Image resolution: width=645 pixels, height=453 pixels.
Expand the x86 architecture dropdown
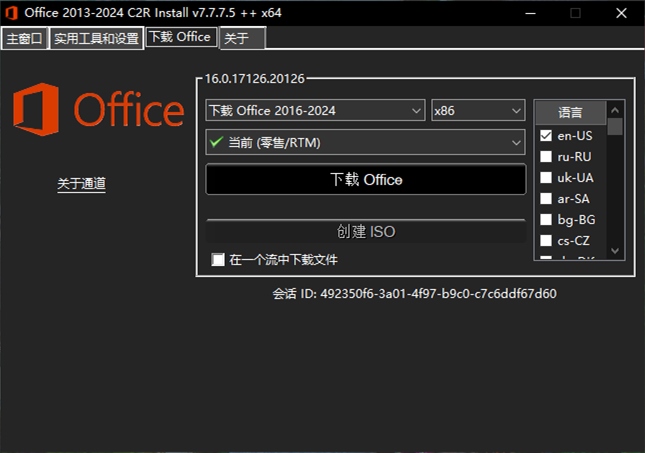[478, 110]
